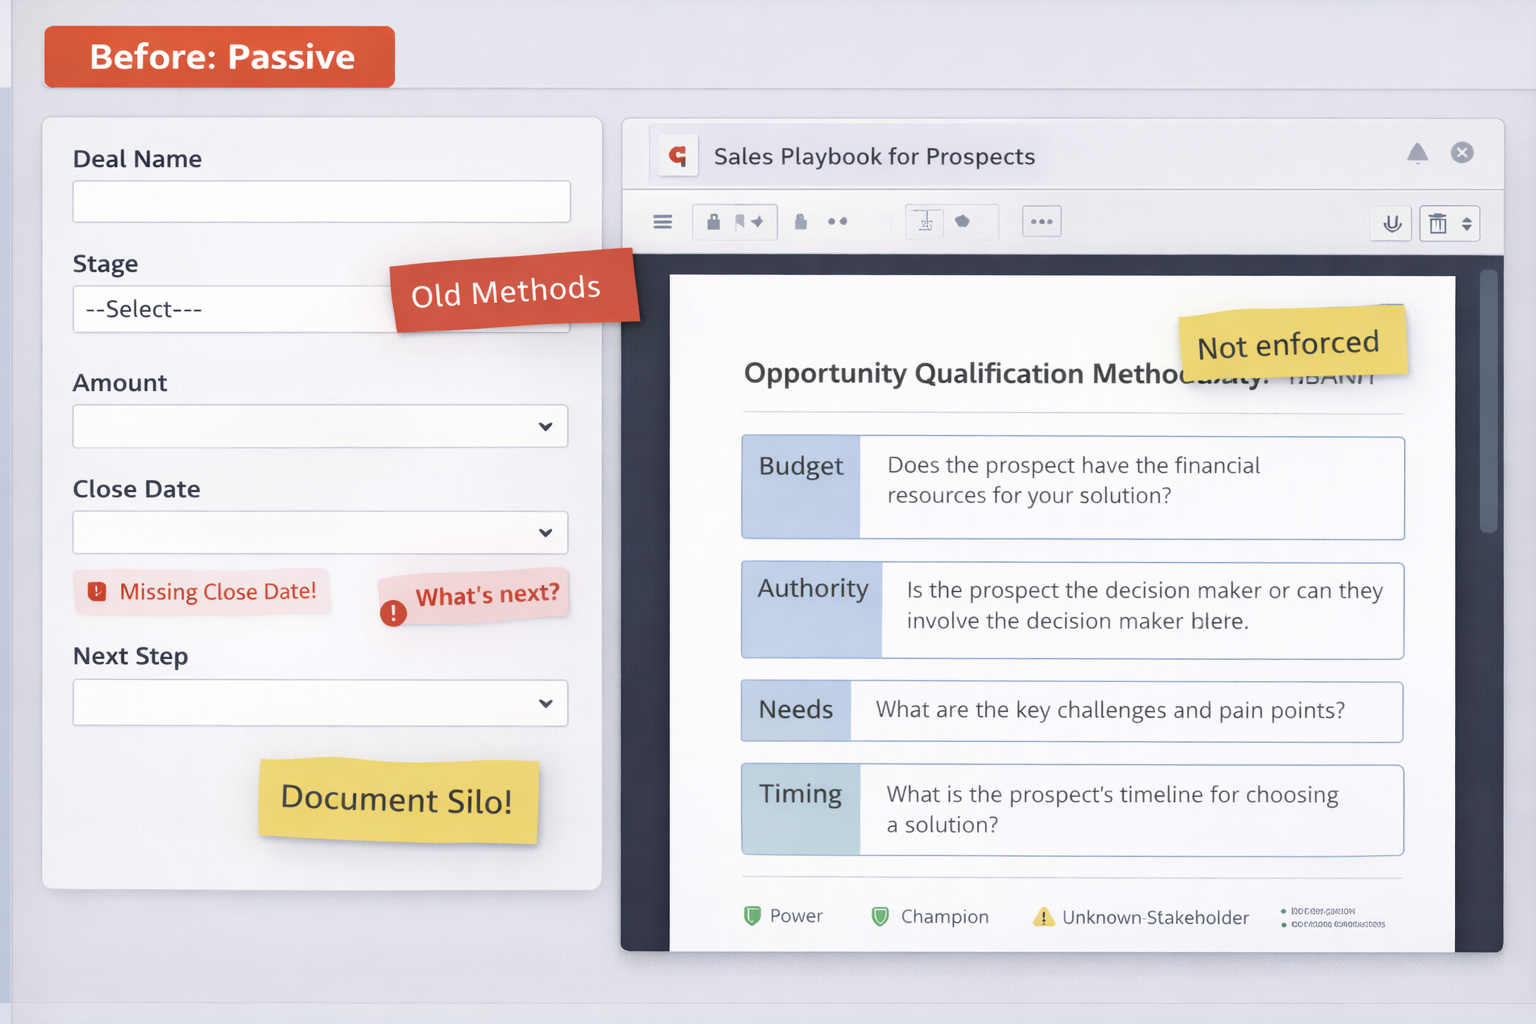Click the text format icon in the toolbar

pyautogui.click(x=925, y=222)
